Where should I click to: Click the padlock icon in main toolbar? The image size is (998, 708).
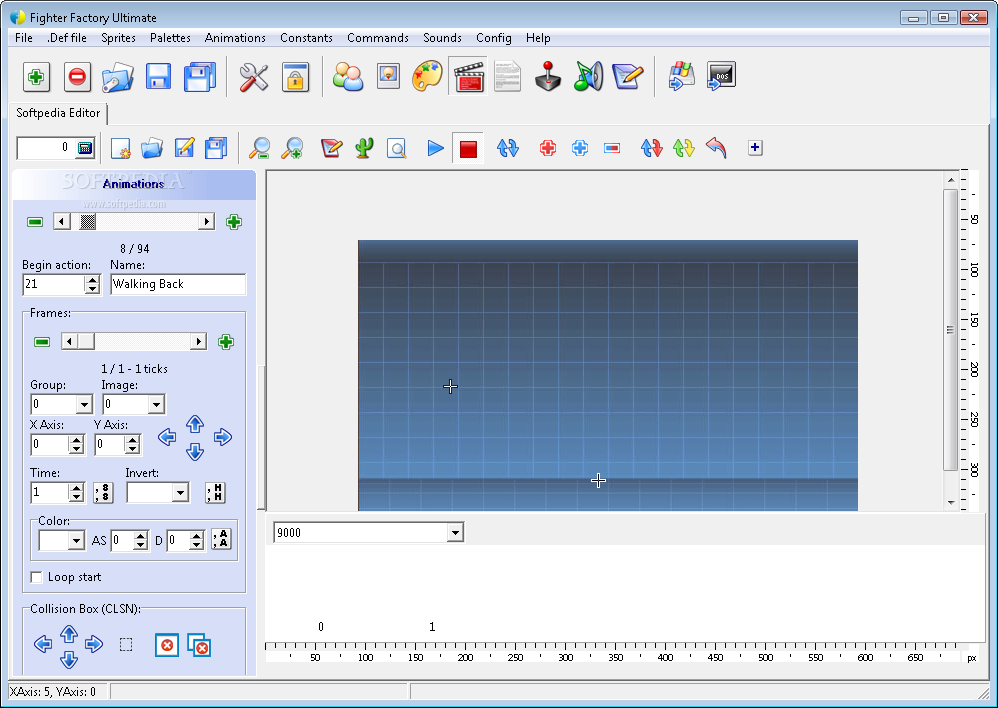click(295, 77)
